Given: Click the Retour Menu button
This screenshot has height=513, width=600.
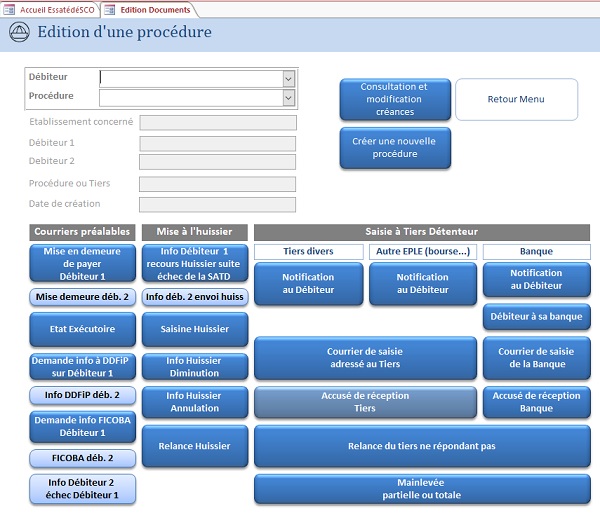Looking at the screenshot, I should [516, 100].
